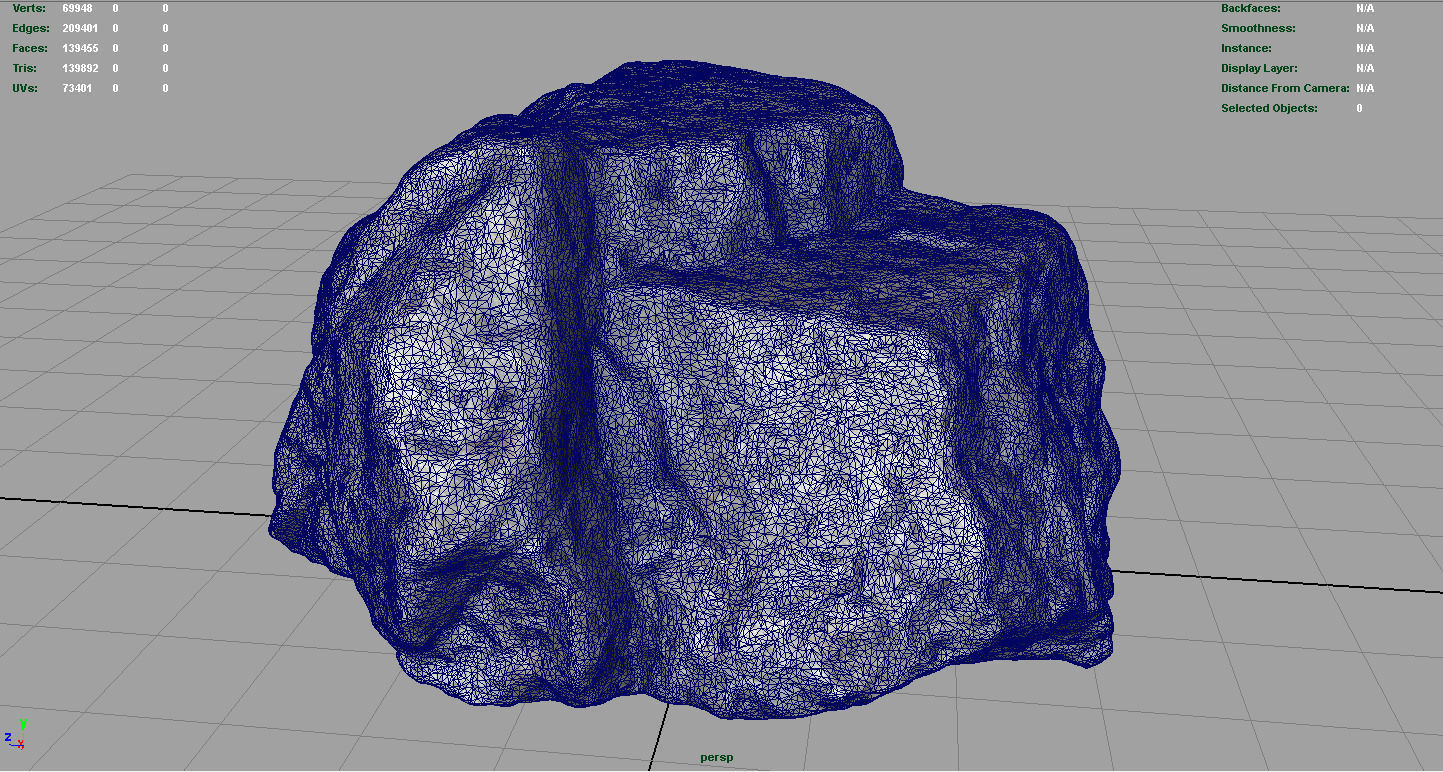The height and width of the screenshot is (772, 1443).
Task: Click the 'Faces:' heads-up label
Action: tap(31, 48)
